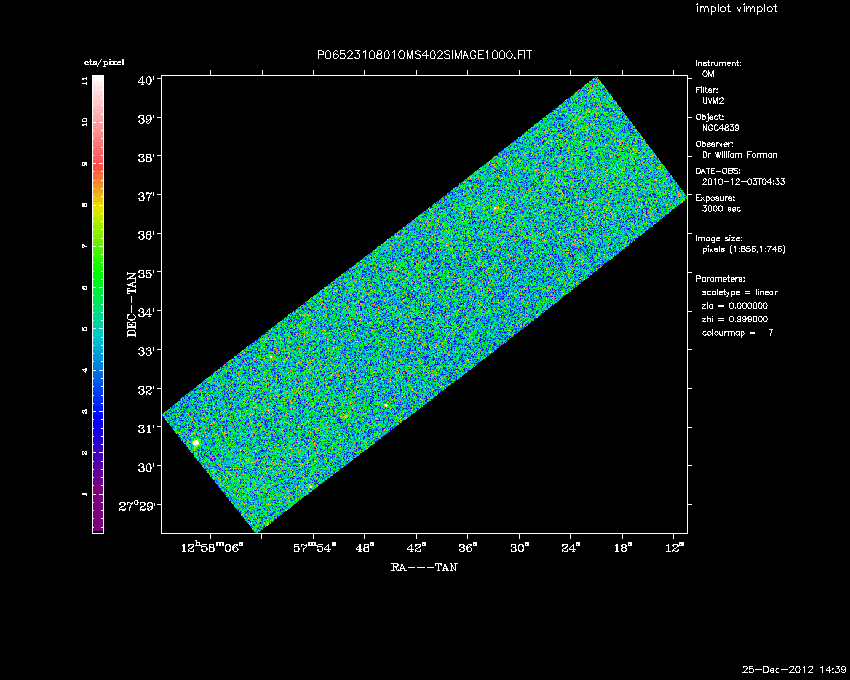The width and height of the screenshot is (850, 680).
Task: Click the 27°29' declination tick label
Action: 138,506
